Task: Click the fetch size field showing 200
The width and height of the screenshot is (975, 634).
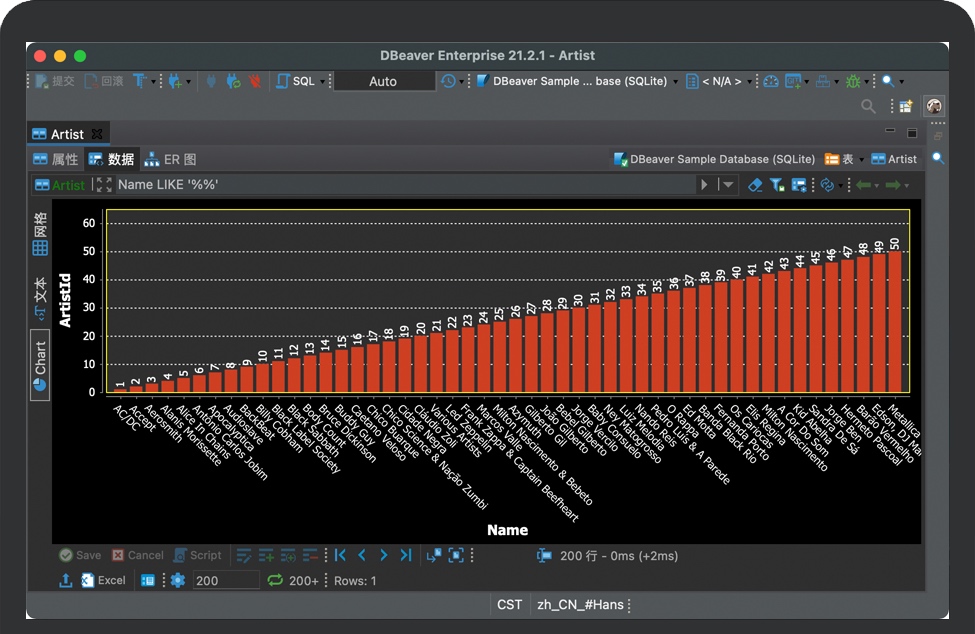Action: pyautogui.click(x=226, y=580)
